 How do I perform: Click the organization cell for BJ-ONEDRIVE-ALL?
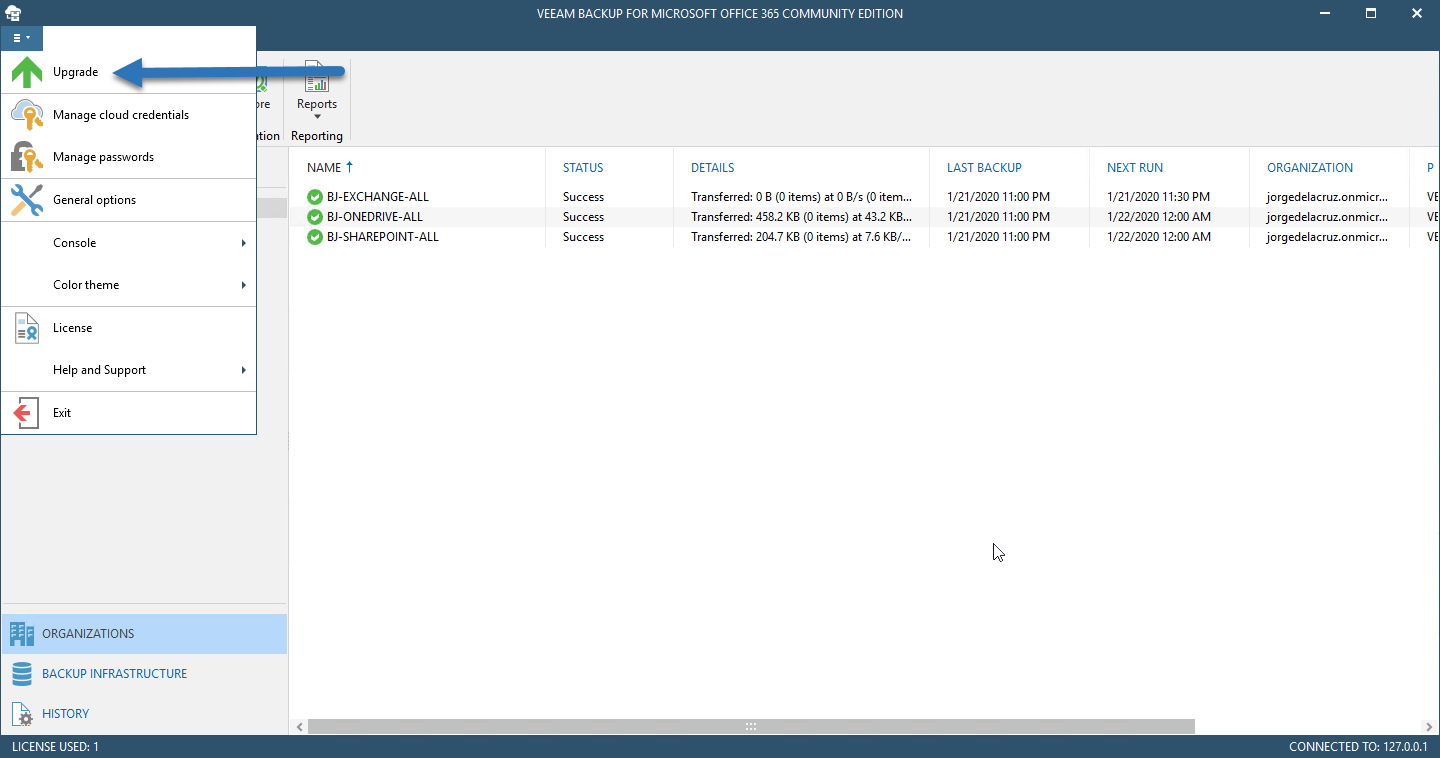tap(1328, 217)
